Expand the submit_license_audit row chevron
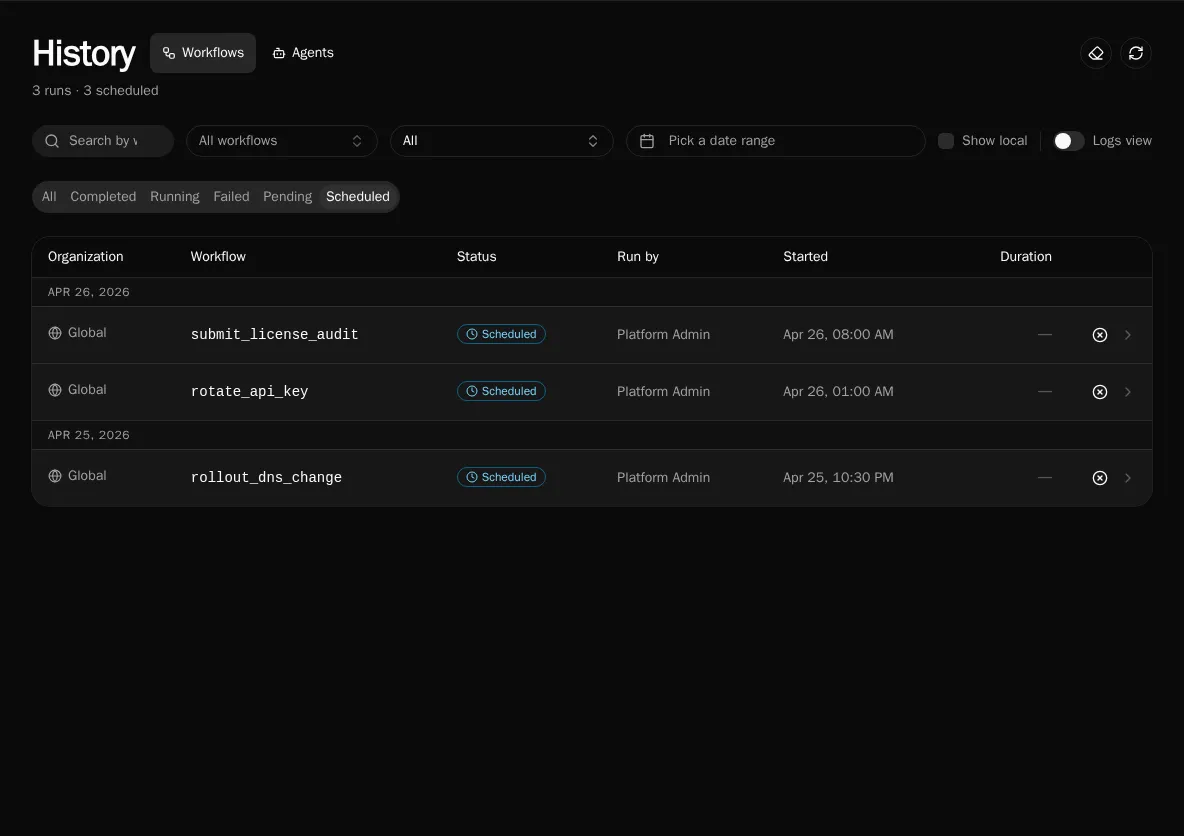The image size is (1184, 836). pyautogui.click(x=1127, y=335)
